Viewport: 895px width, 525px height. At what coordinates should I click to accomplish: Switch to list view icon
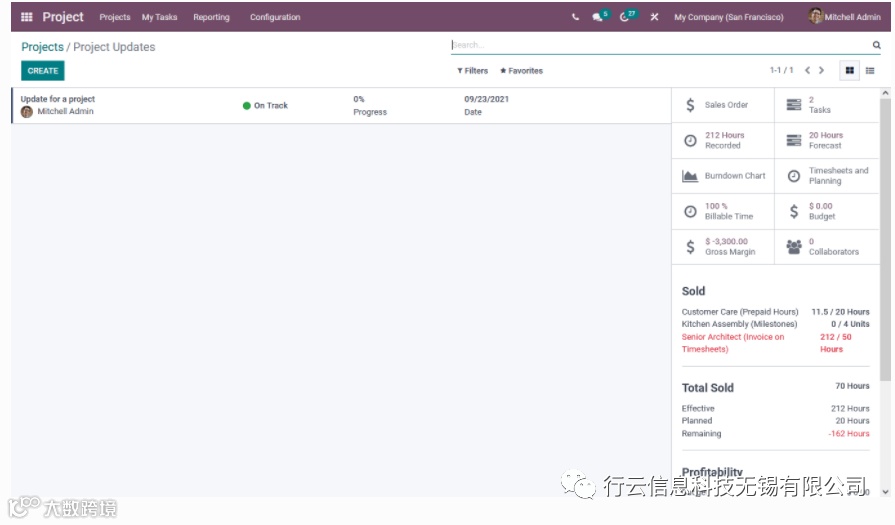[x=870, y=70]
